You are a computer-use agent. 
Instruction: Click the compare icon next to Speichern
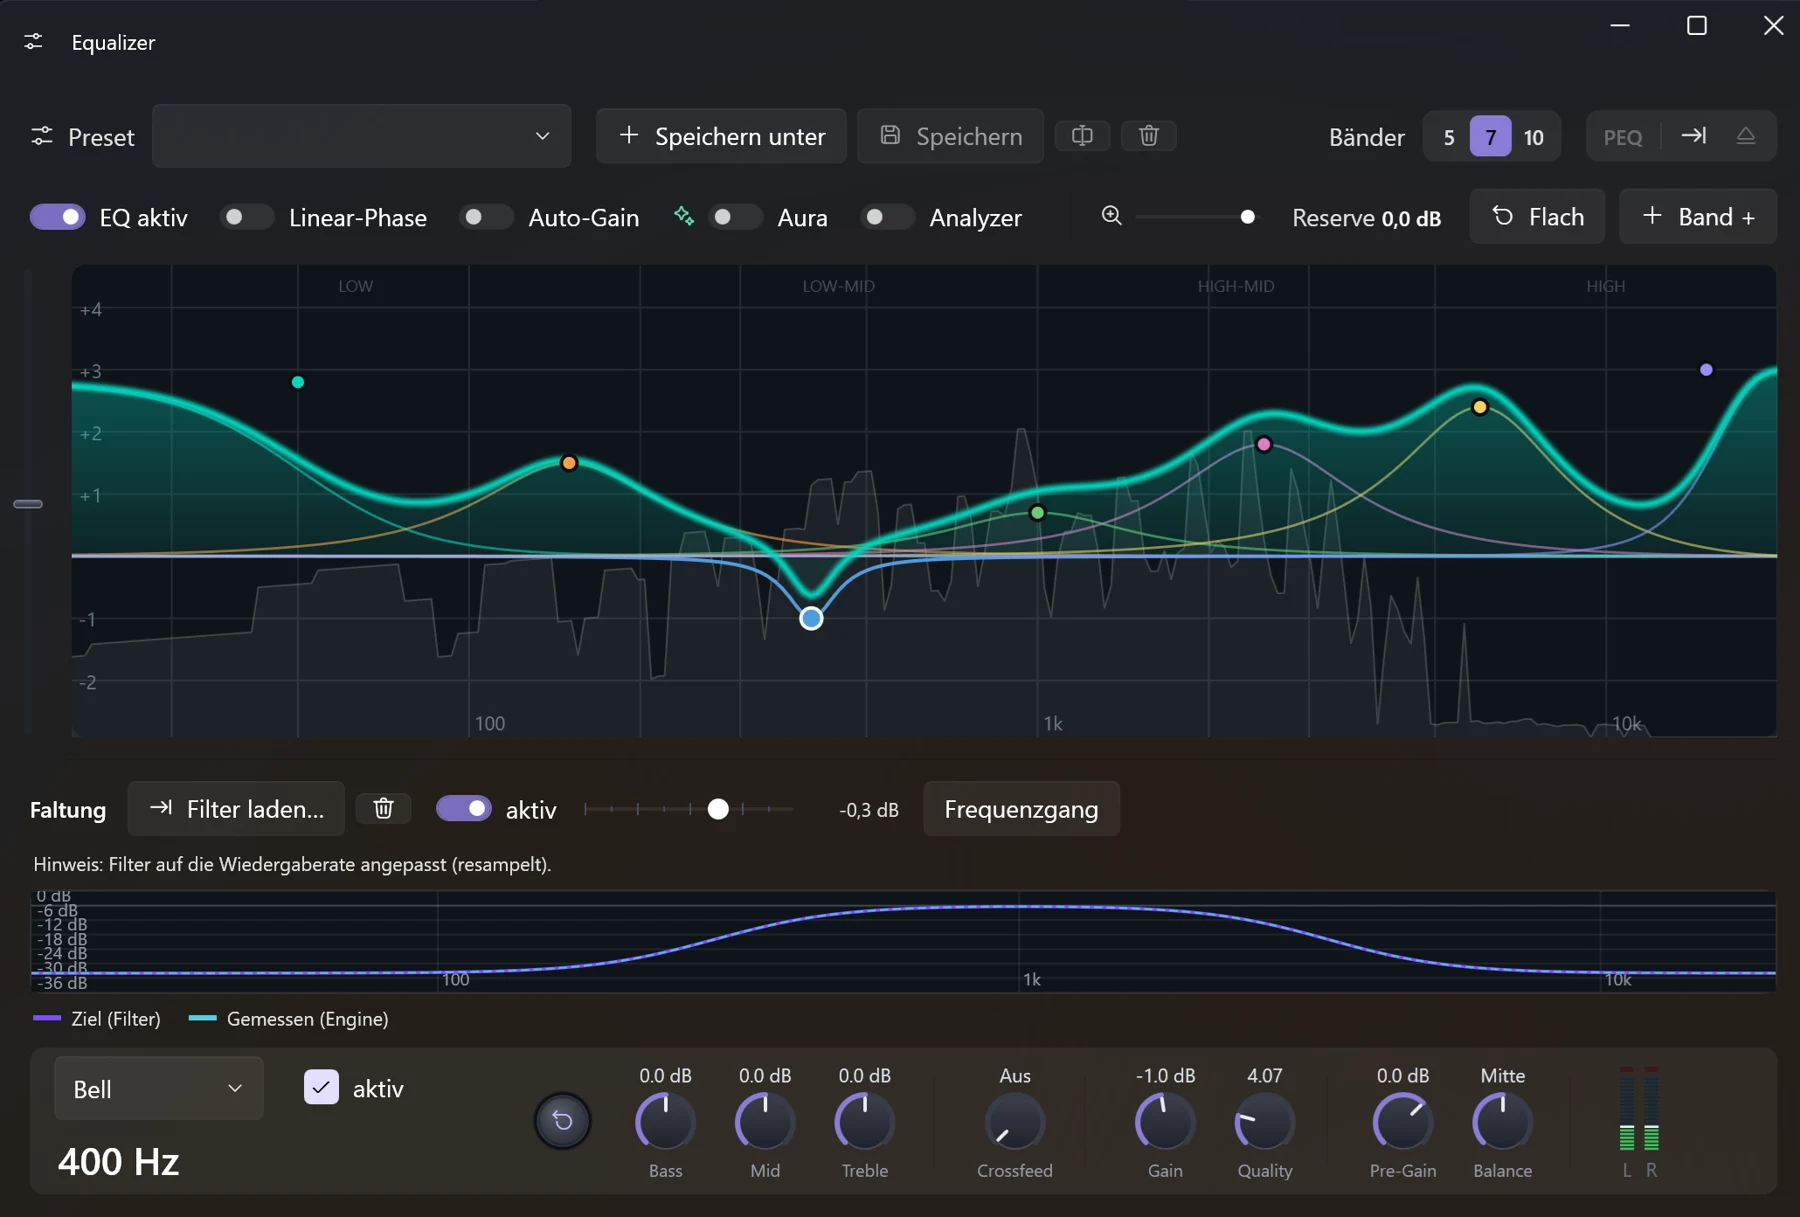(x=1082, y=135)
